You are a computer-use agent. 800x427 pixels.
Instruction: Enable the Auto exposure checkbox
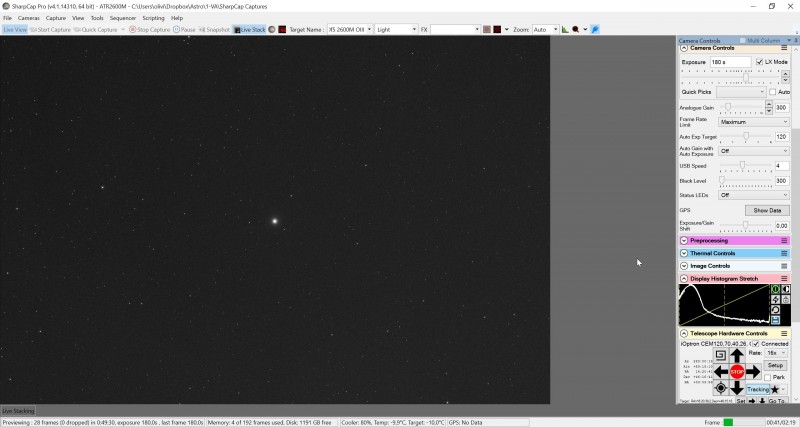coord(772,92)
